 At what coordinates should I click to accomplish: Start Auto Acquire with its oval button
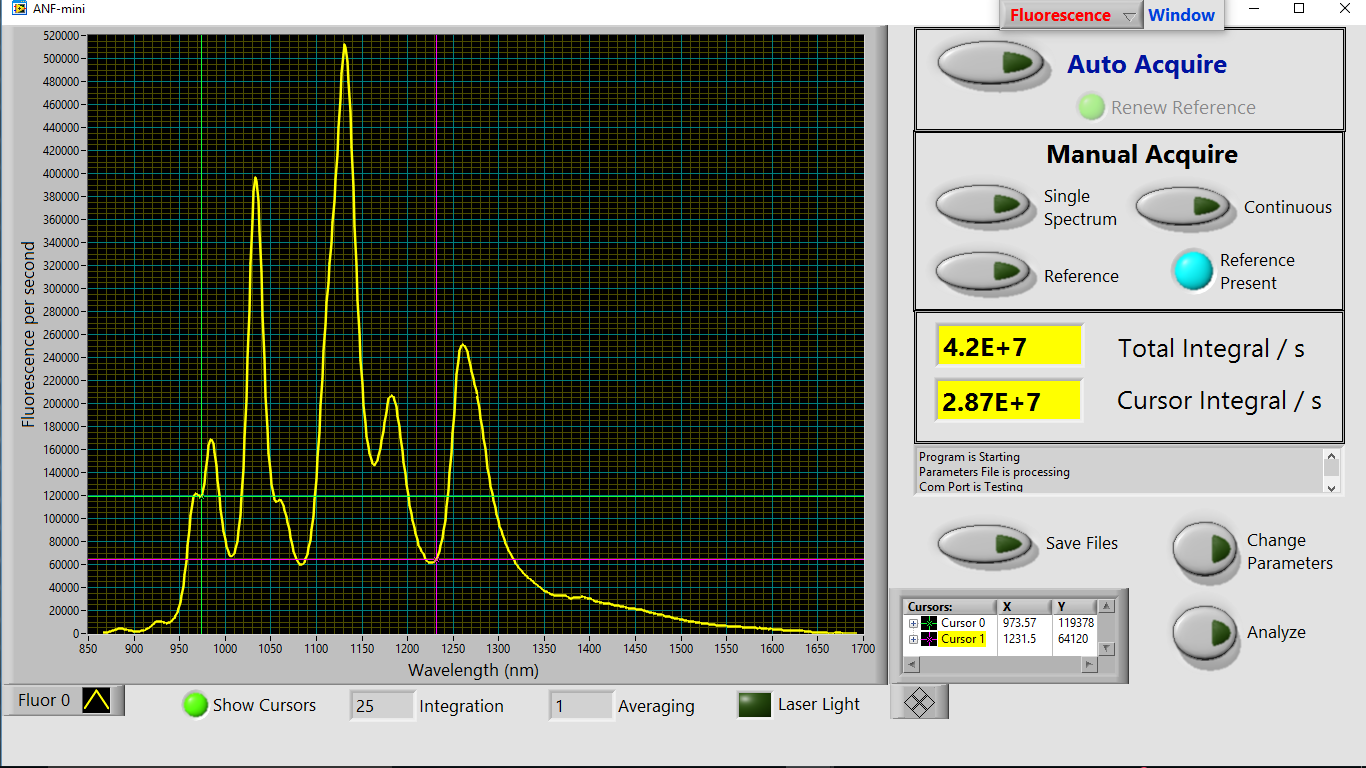pos(990,62)
